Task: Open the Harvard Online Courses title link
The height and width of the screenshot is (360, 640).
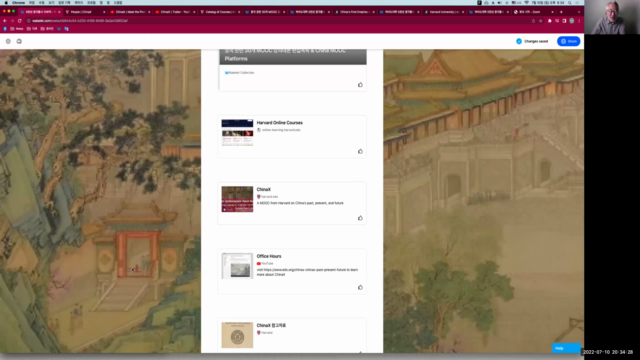Action: point(280,123)
